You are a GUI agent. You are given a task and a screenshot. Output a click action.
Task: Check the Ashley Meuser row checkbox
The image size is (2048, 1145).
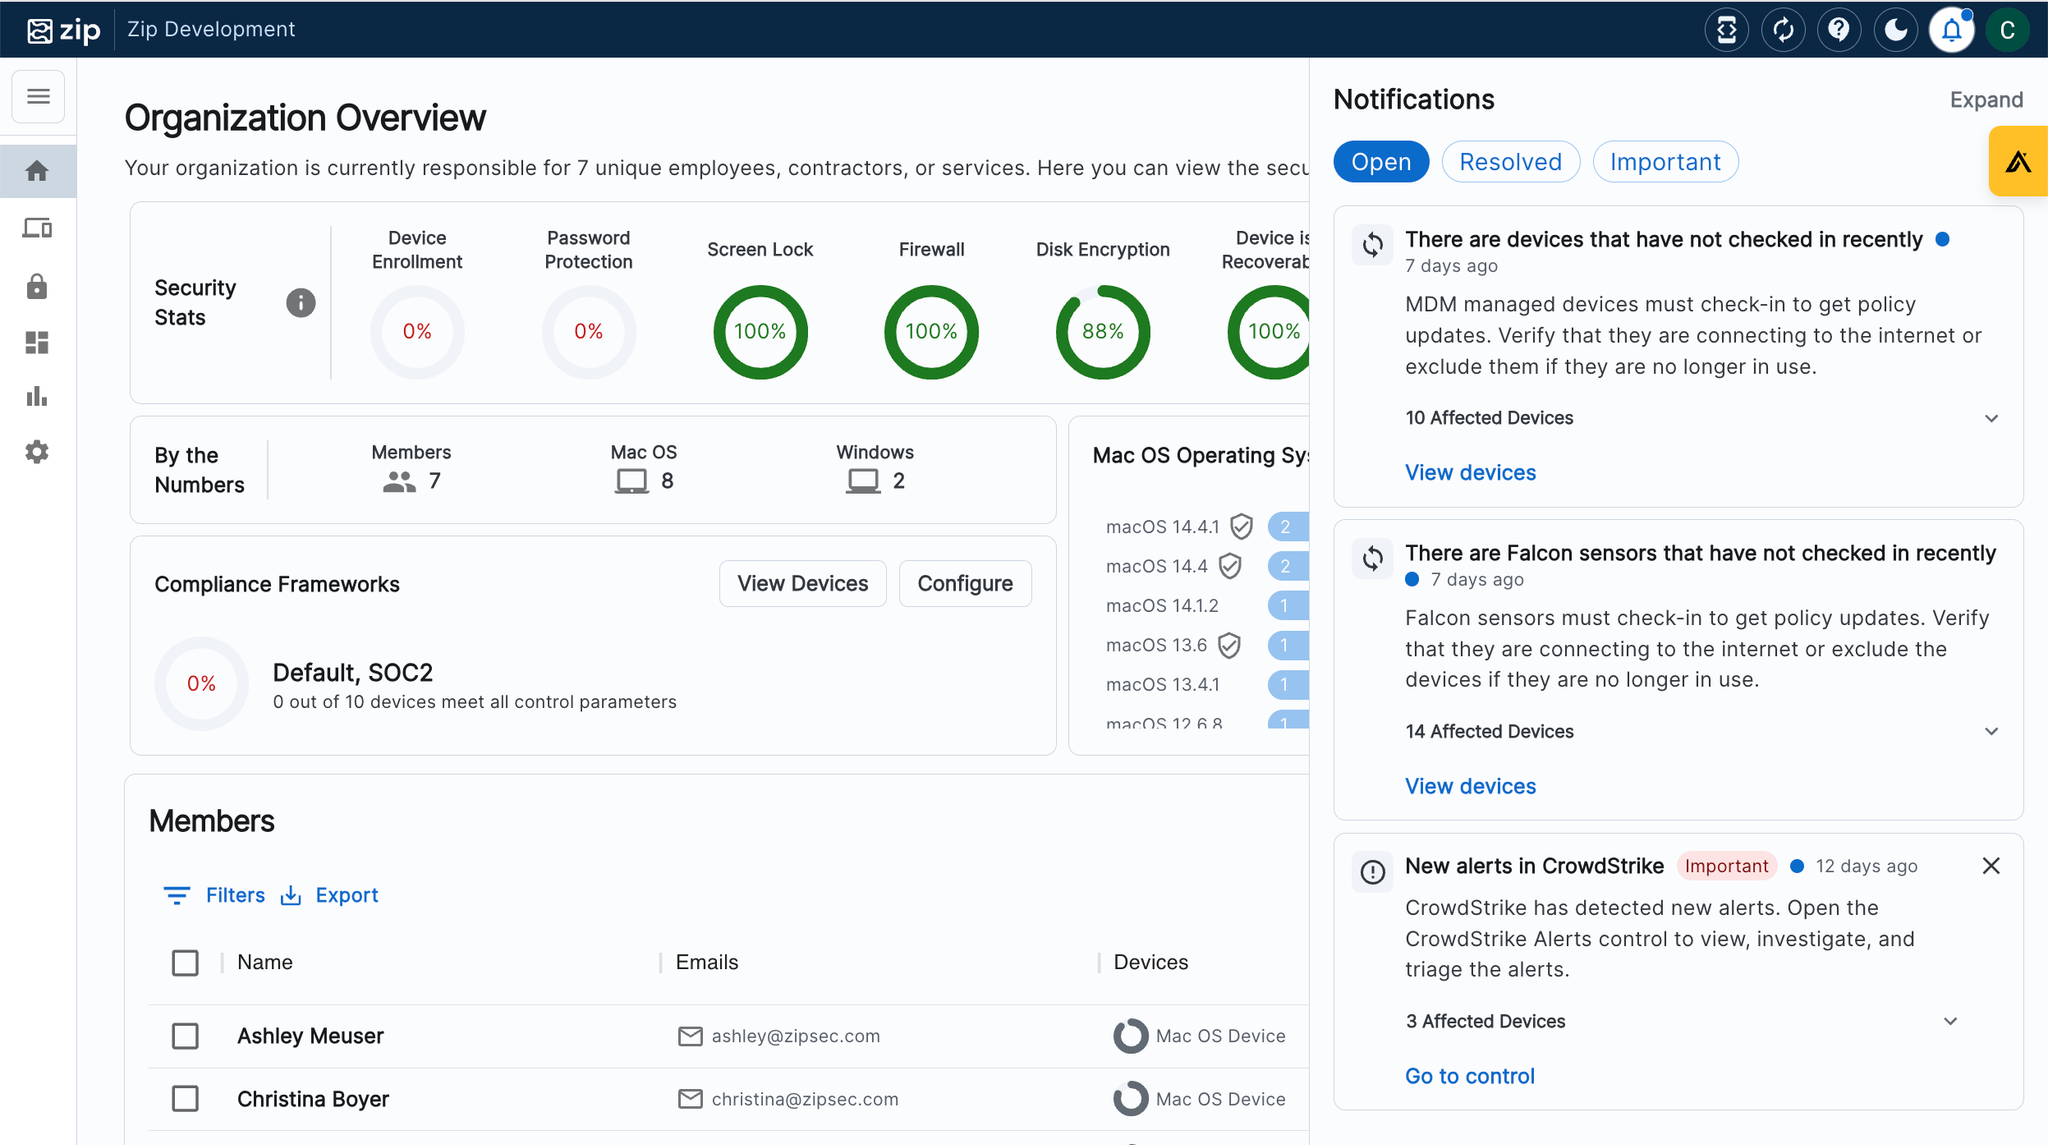point(185,1036)
